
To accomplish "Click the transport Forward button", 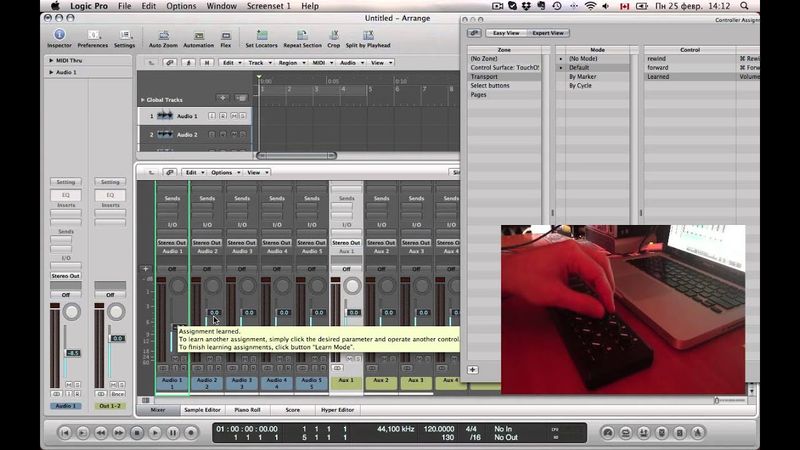I will (x=119, y=433).
